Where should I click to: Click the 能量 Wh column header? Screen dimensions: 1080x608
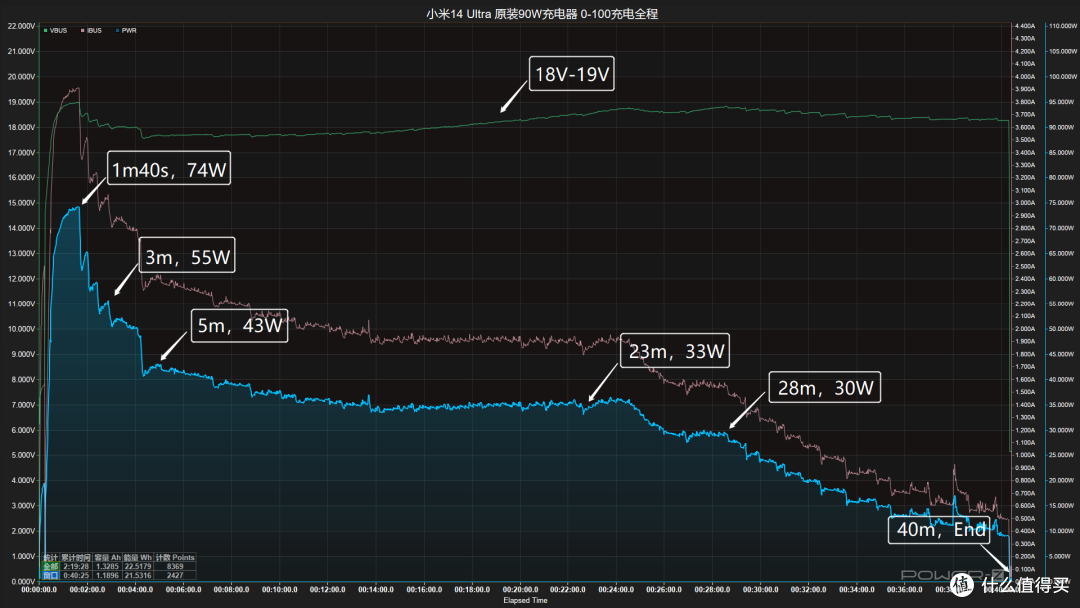click(138, 557)
